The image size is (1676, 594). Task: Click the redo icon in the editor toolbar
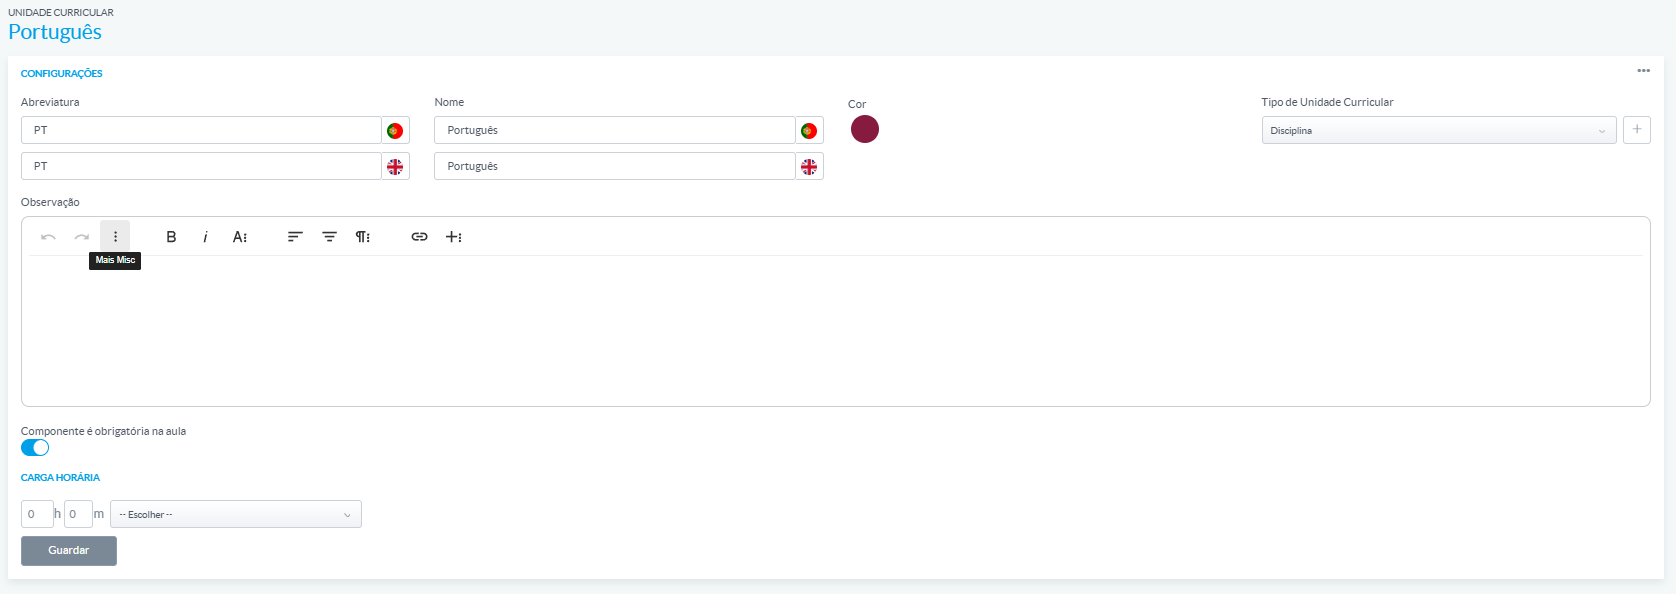pos(82,237)
